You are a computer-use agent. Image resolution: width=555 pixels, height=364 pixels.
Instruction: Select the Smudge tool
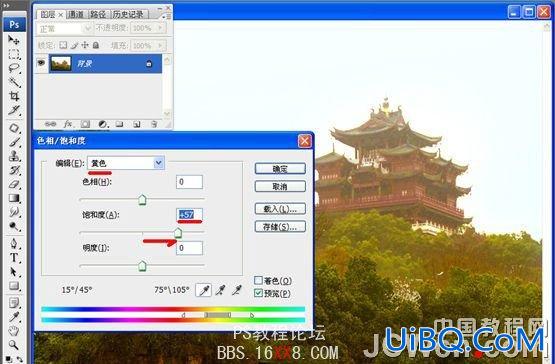pos(14,212)
